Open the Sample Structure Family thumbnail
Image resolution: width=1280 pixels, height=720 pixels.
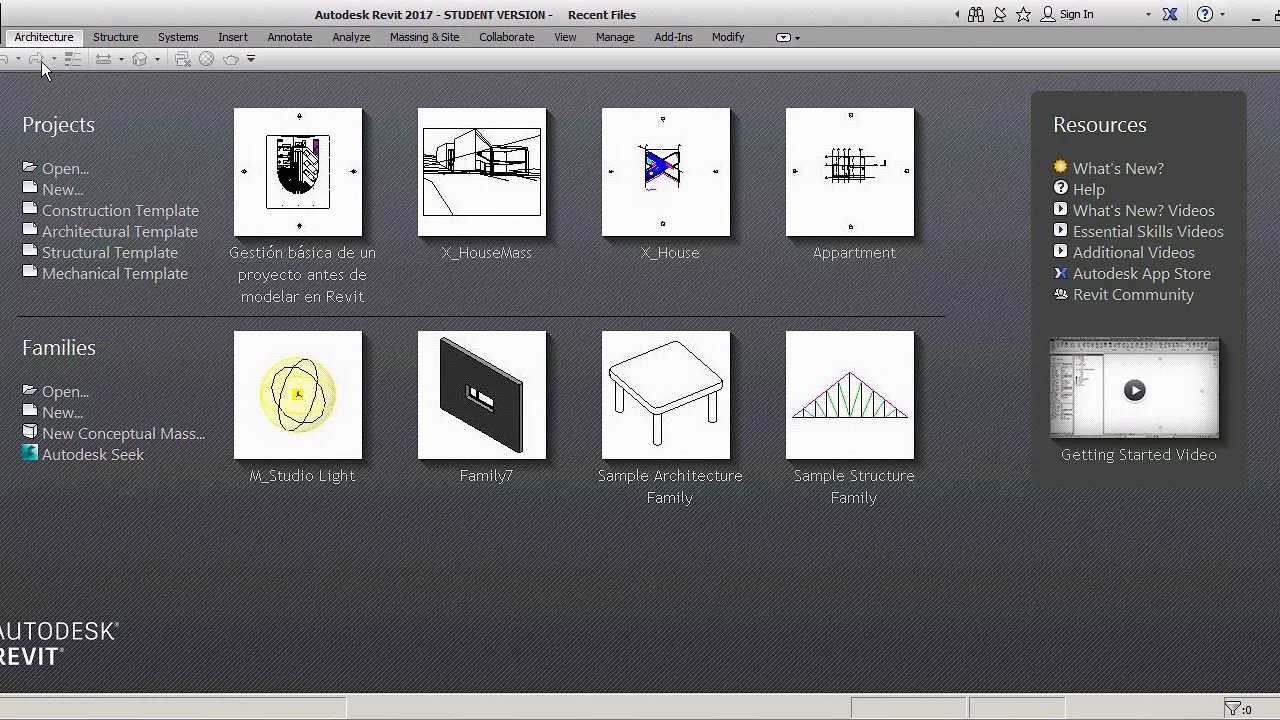850,395
